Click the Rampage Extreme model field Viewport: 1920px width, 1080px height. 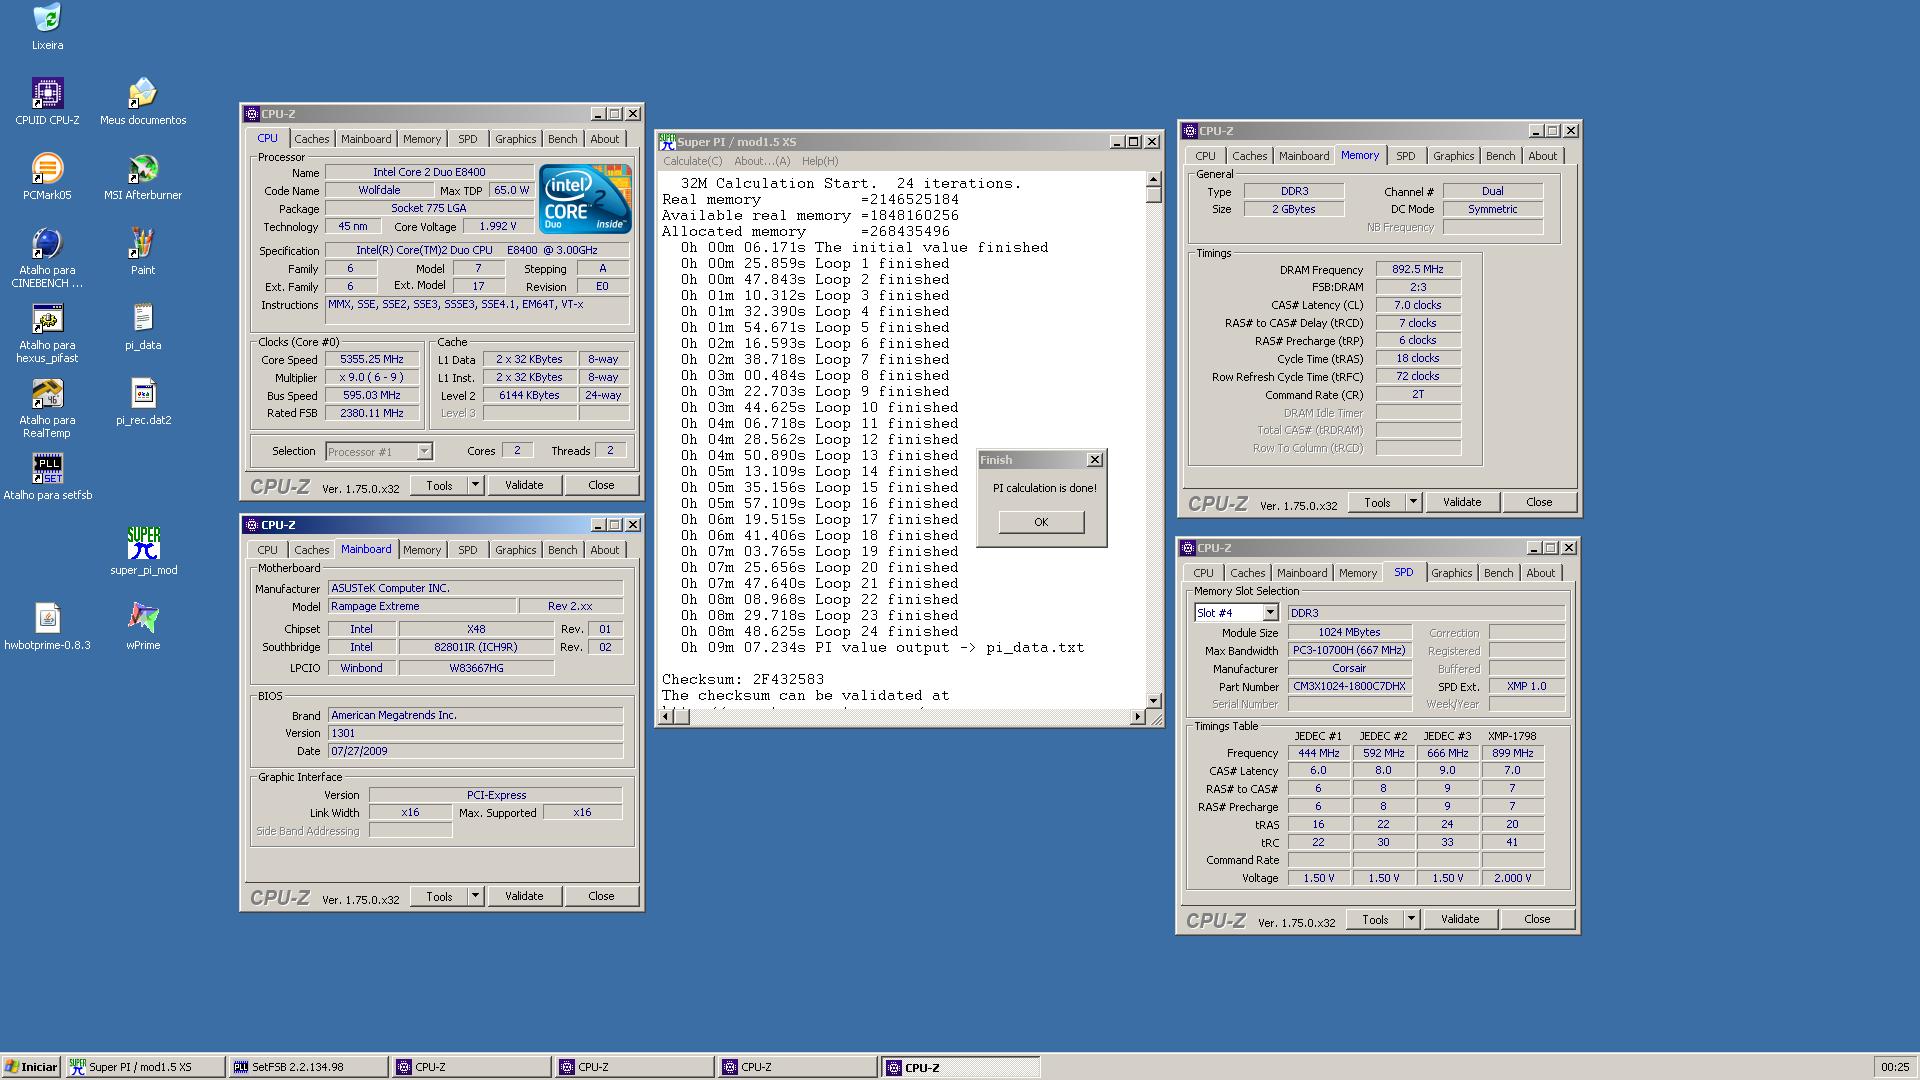click(421, 606)
